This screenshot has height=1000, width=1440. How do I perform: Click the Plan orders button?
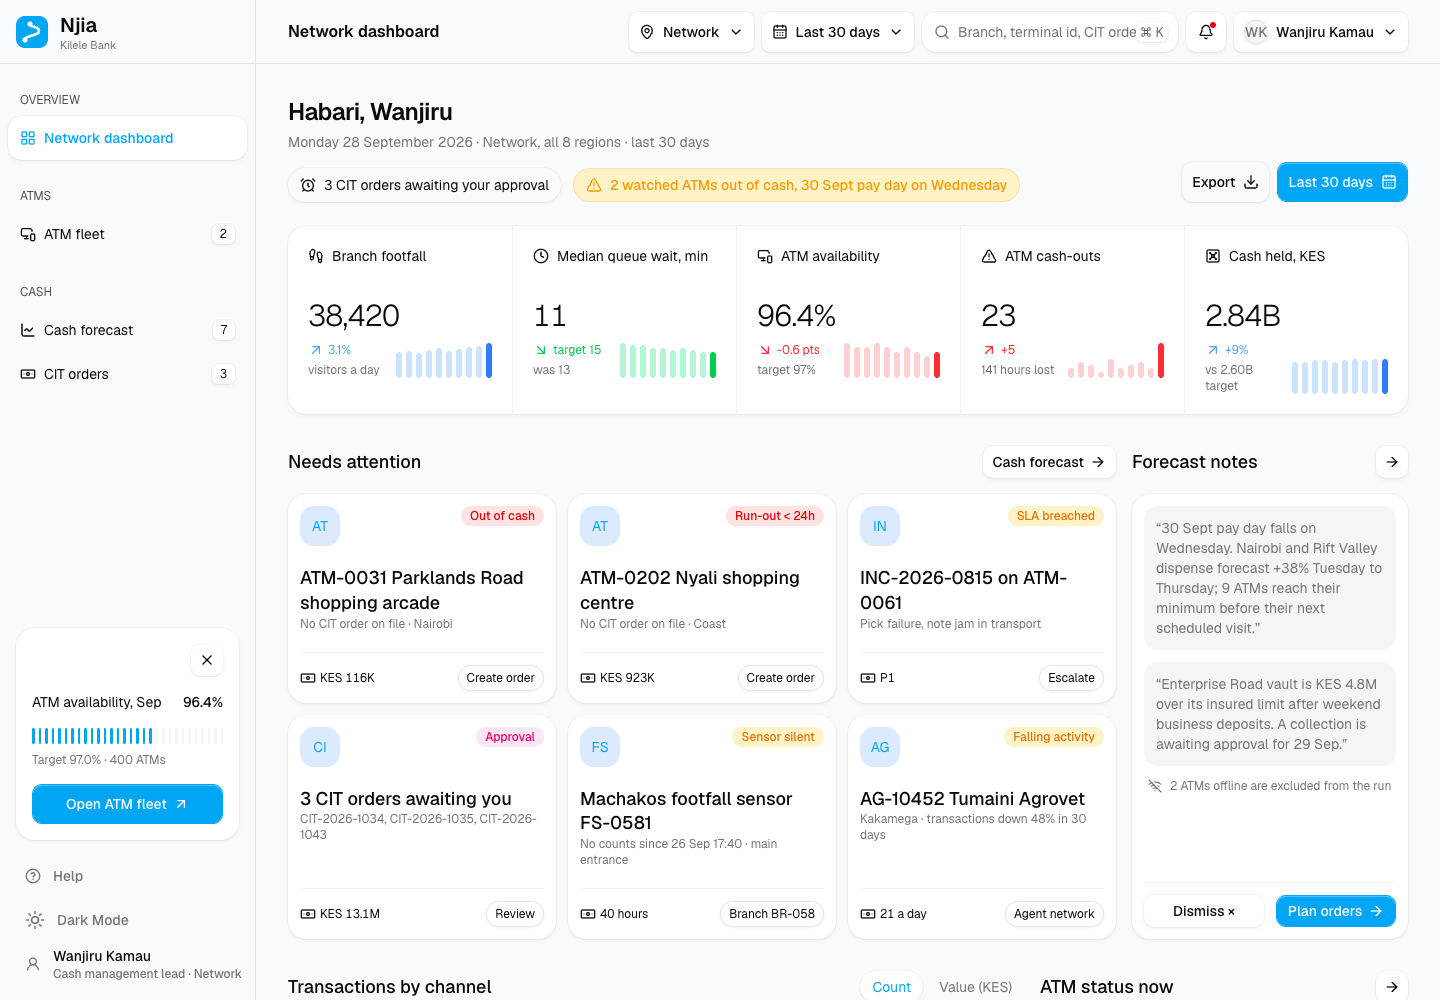(1335, 911)
